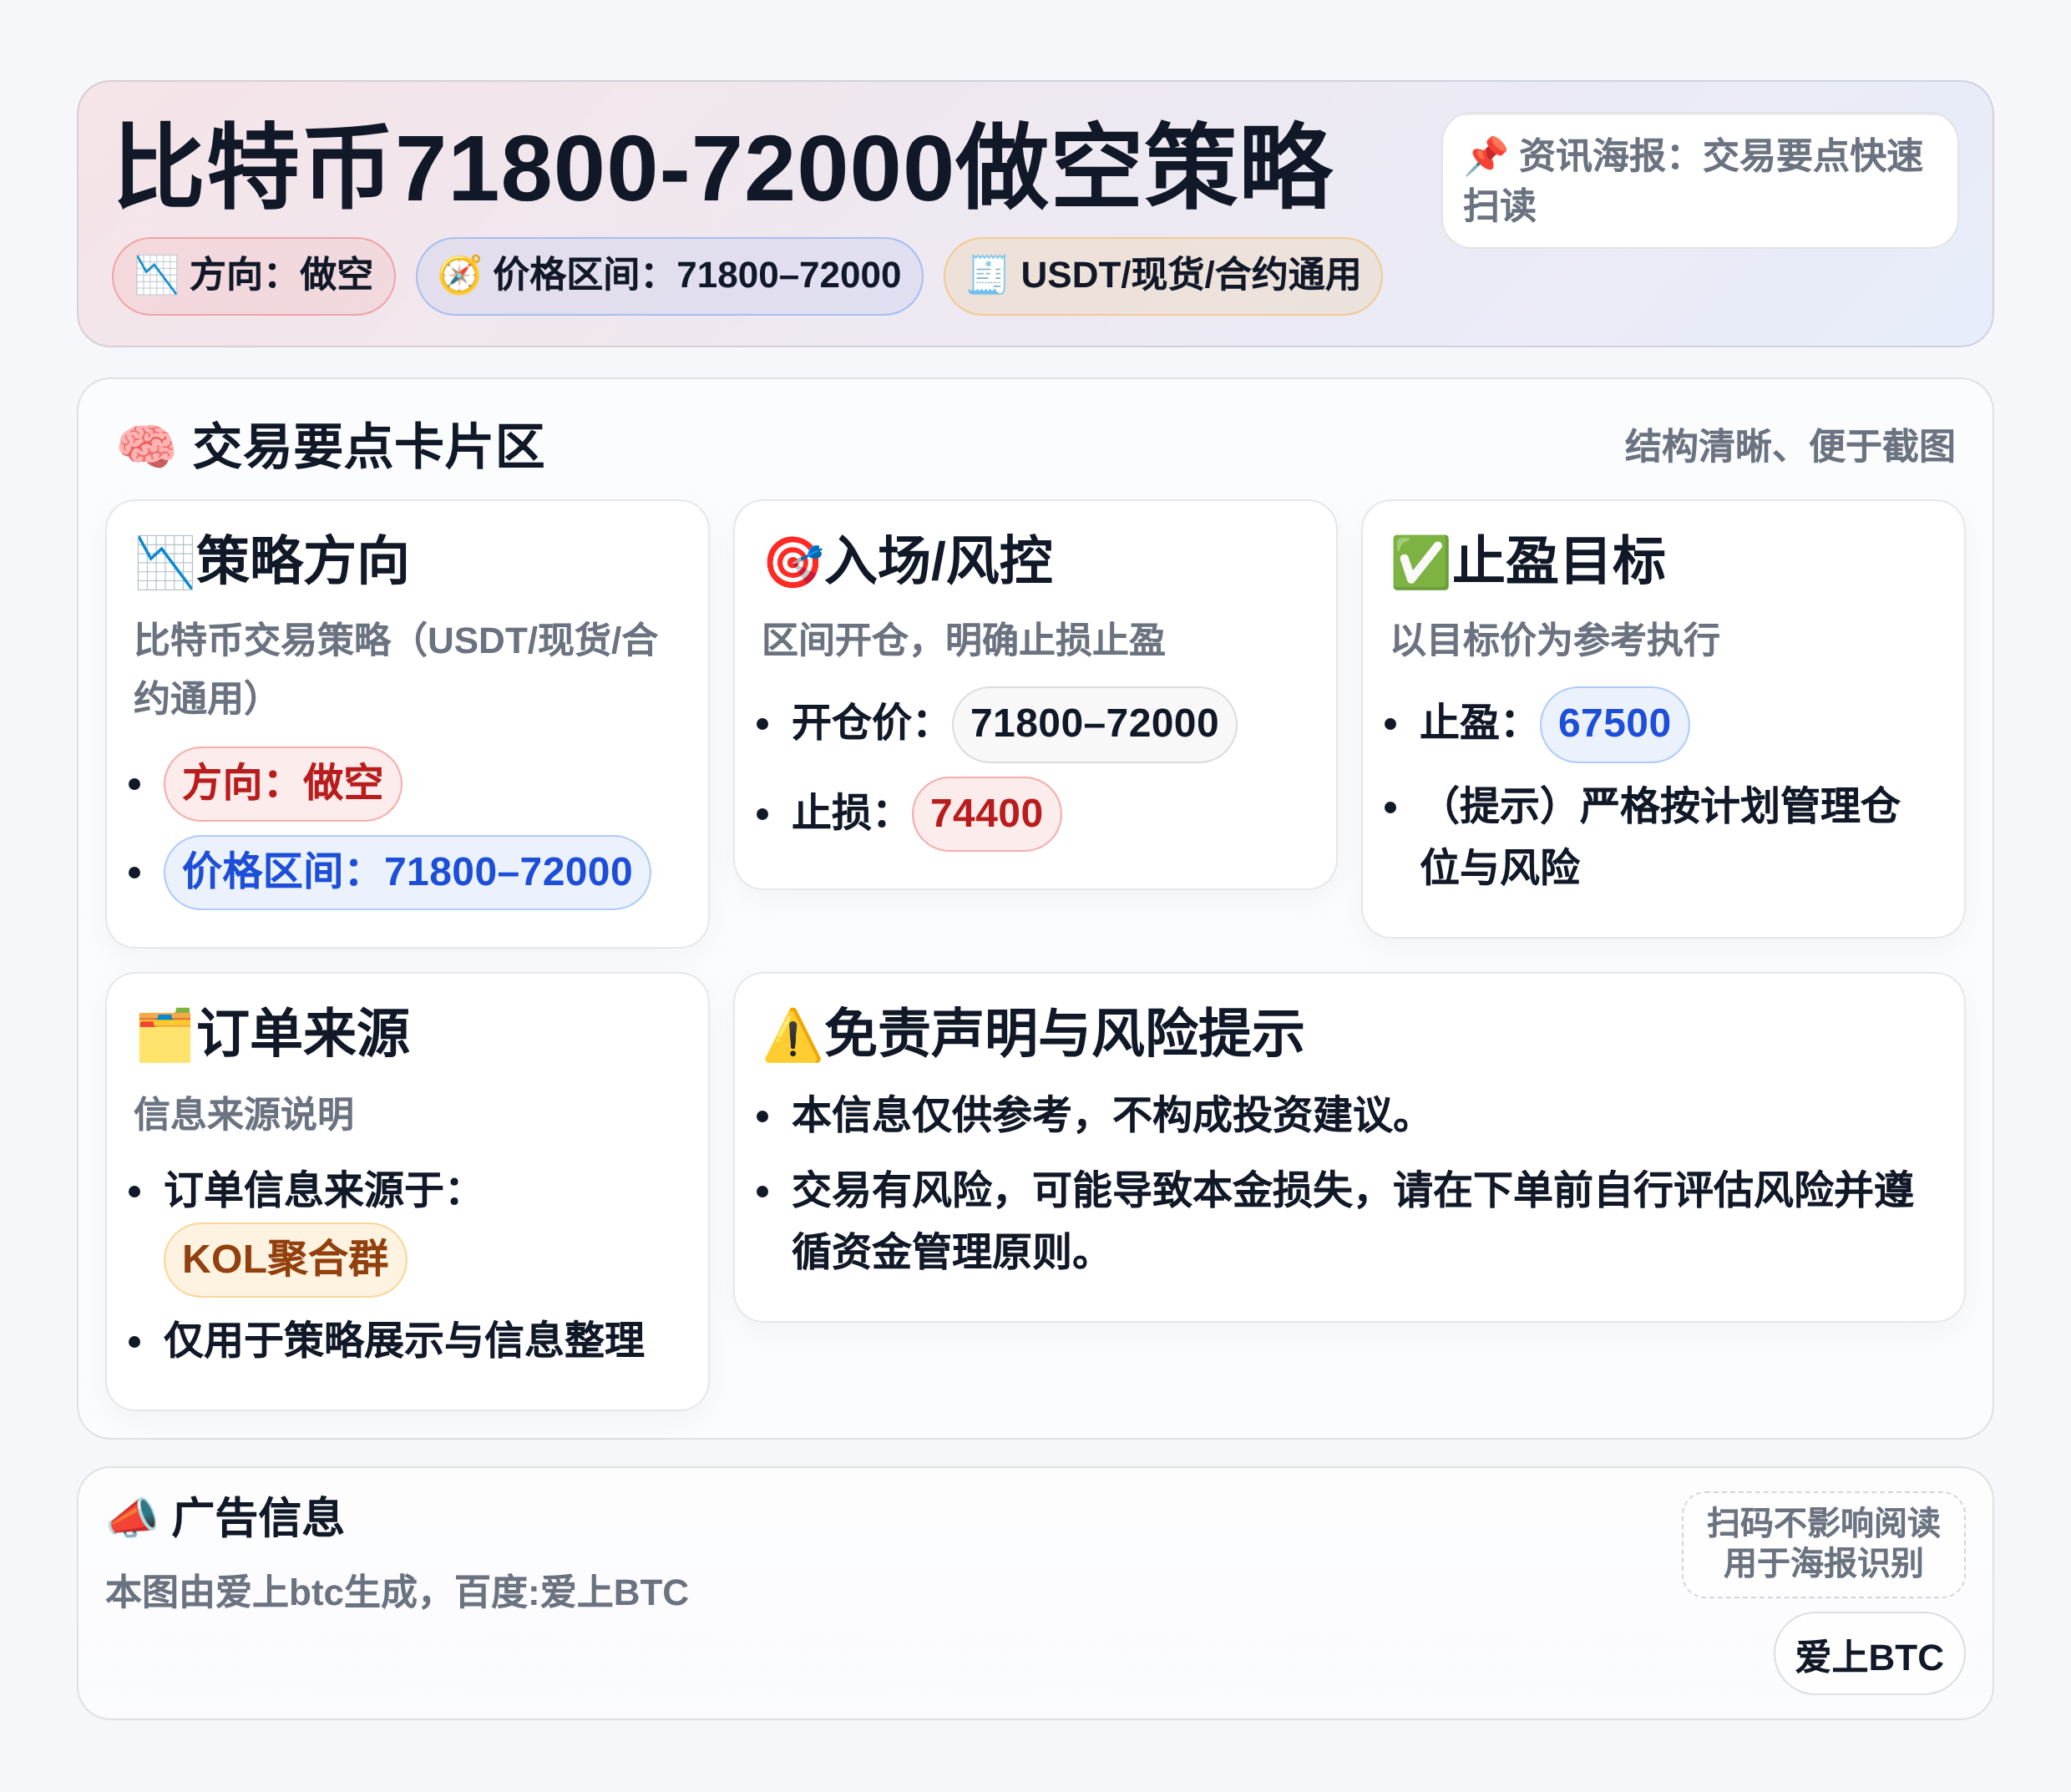
Task: Click the 订单来源 card heading
Action: click(303, 1034)
